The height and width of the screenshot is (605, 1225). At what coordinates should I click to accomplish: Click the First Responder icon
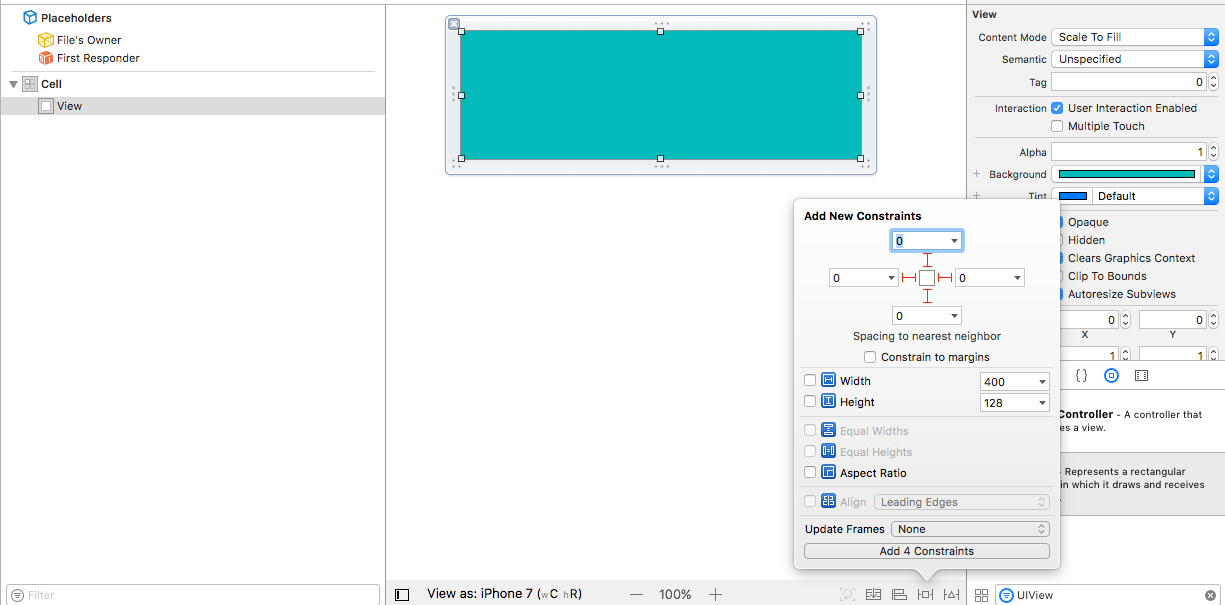[45, 58]
